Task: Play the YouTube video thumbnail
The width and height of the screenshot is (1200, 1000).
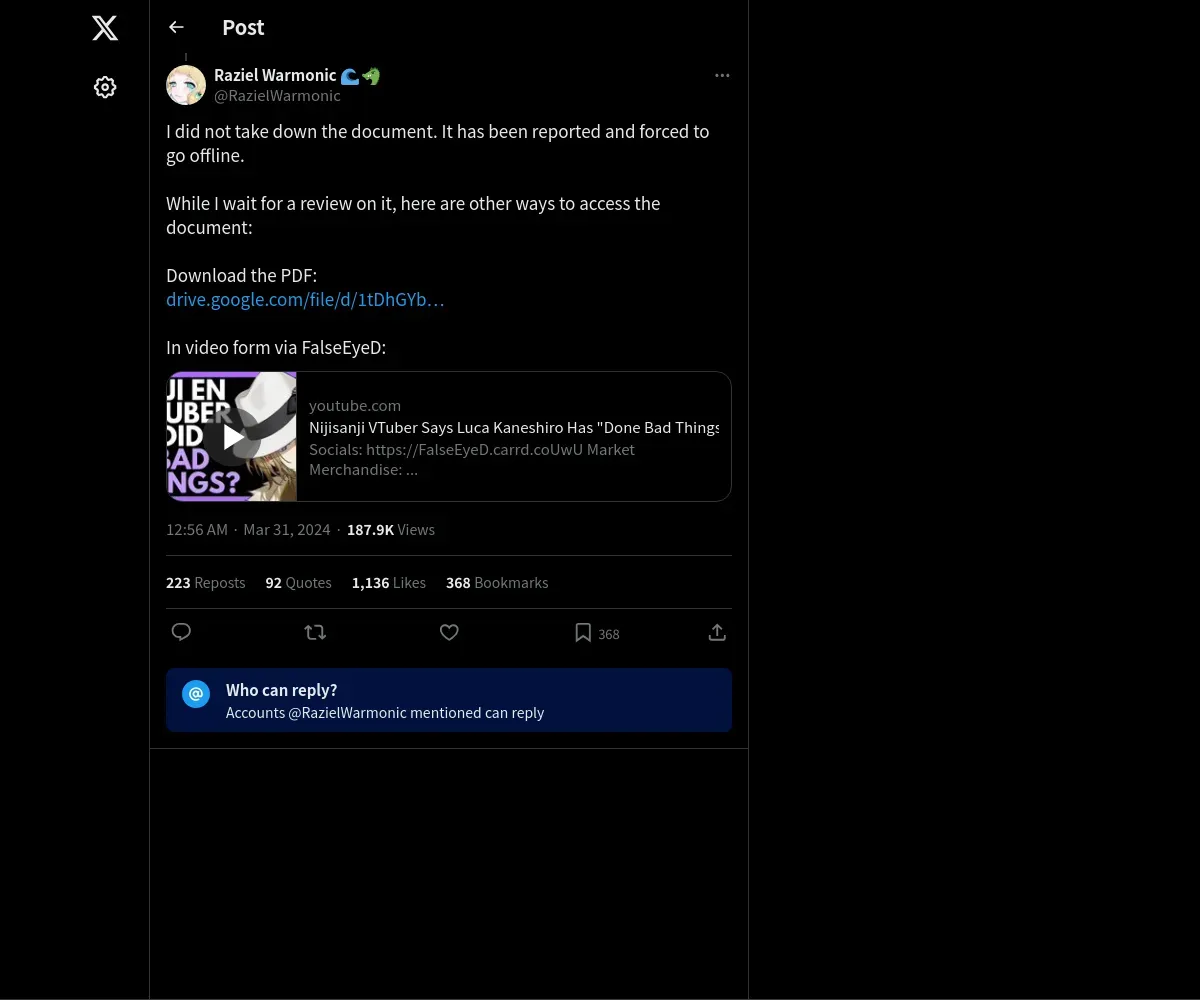Action: point(232,436)
